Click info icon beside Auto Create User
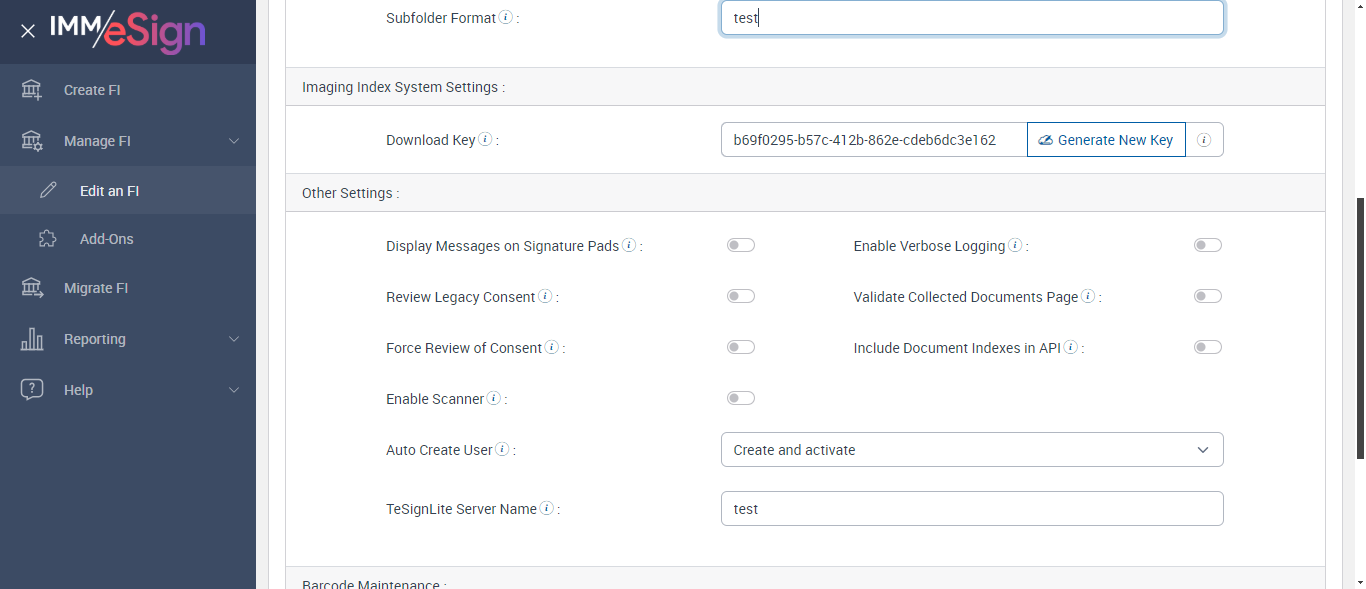 click(x=502, y=450)
